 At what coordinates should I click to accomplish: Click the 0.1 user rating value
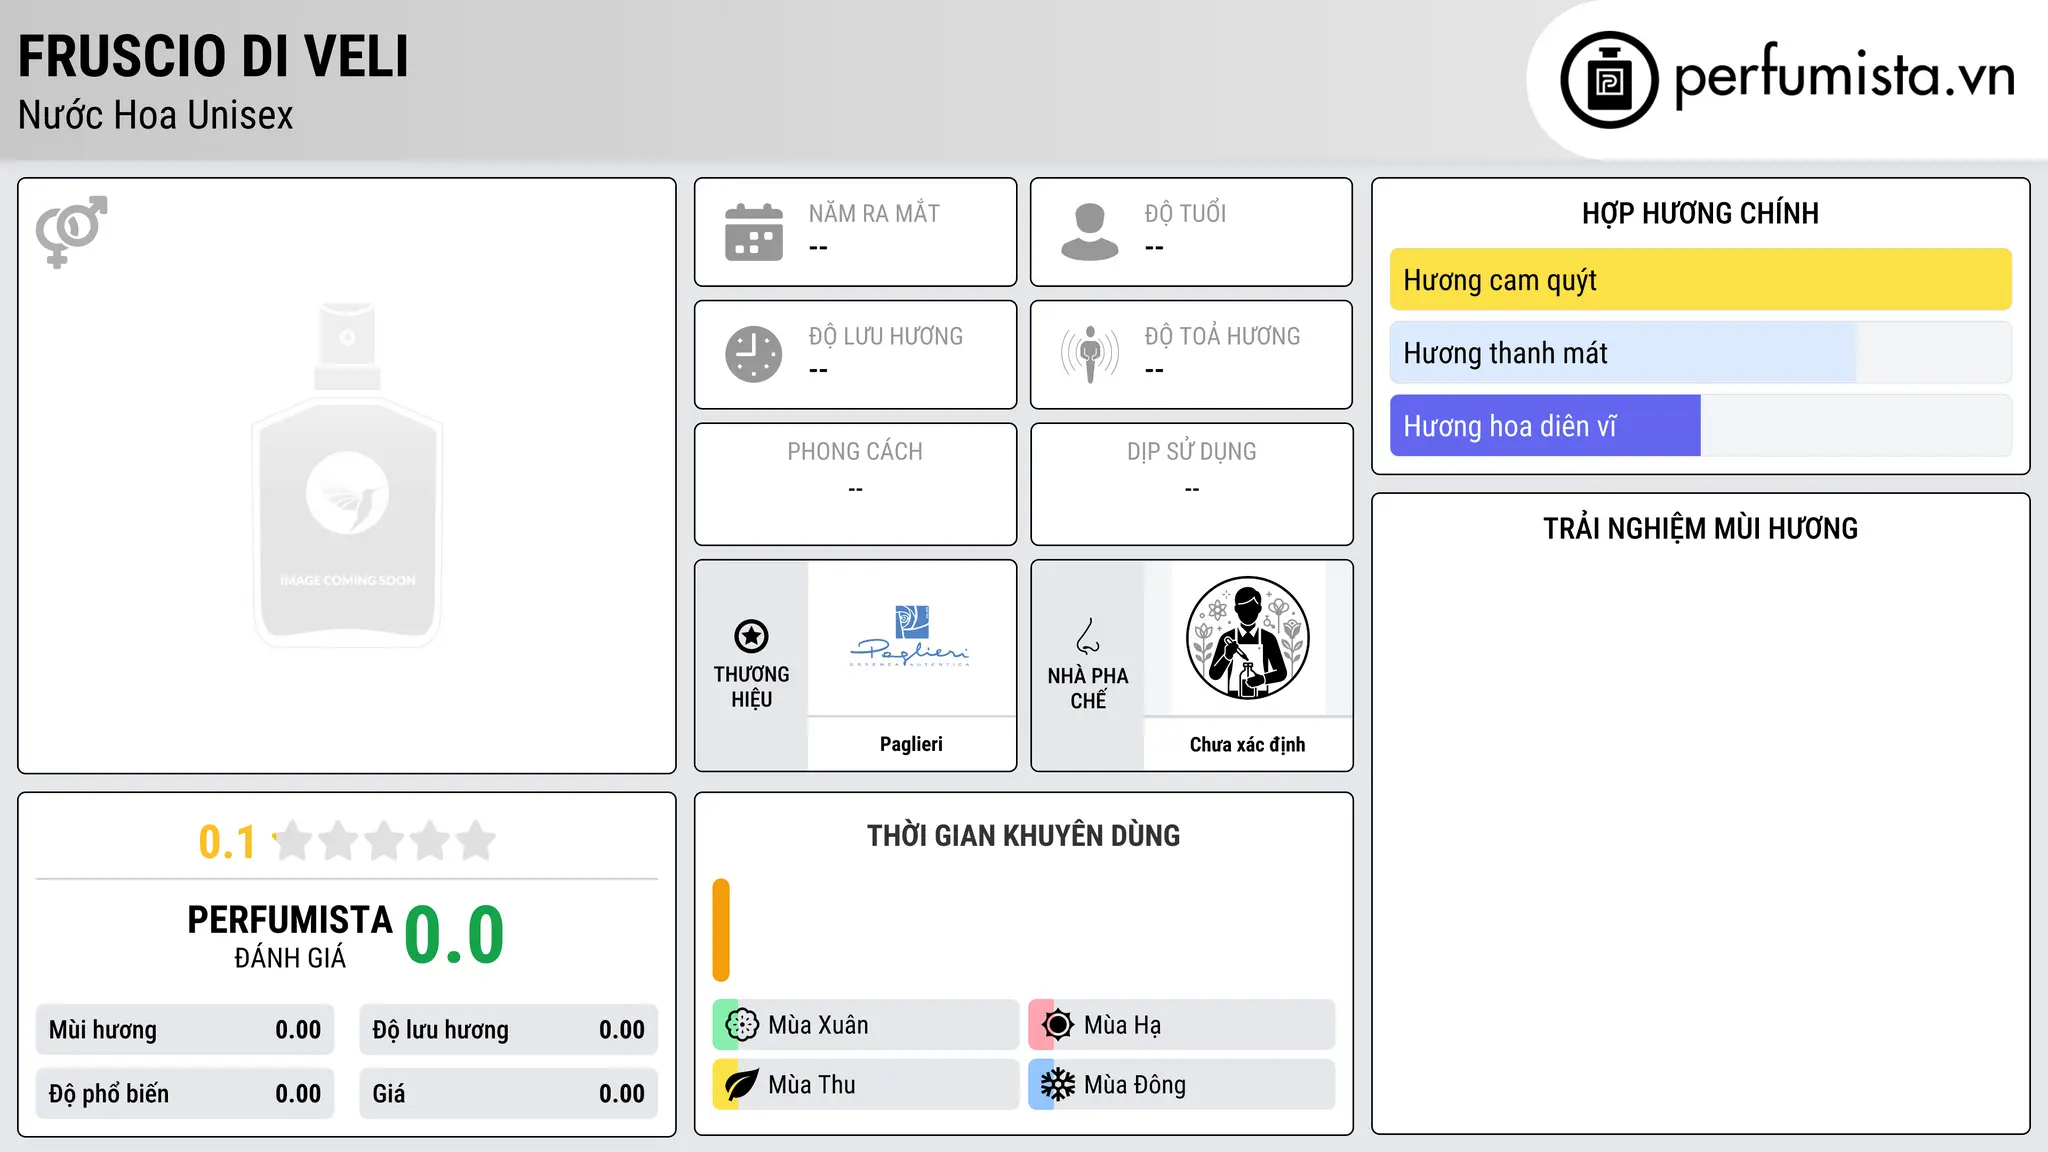[x=227, y=842]
